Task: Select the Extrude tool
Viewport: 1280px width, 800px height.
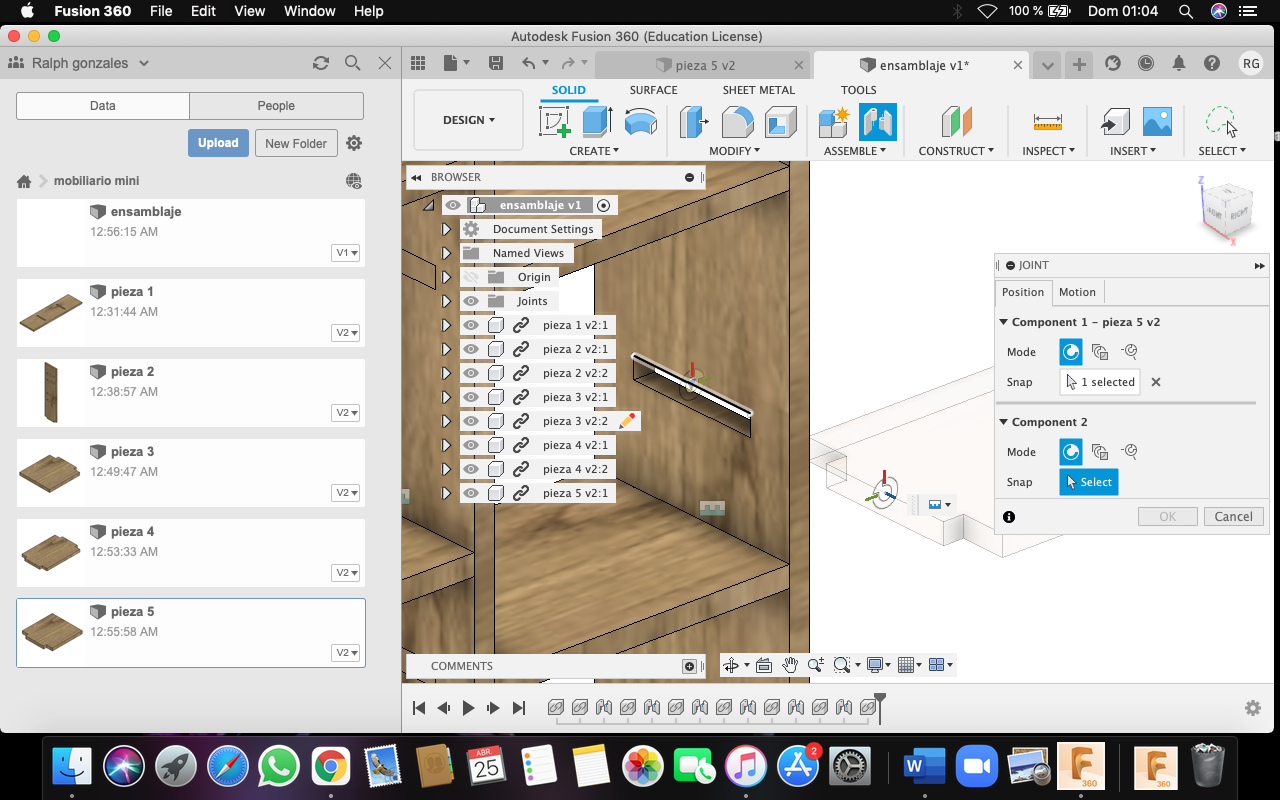Action: pos(597,122)
